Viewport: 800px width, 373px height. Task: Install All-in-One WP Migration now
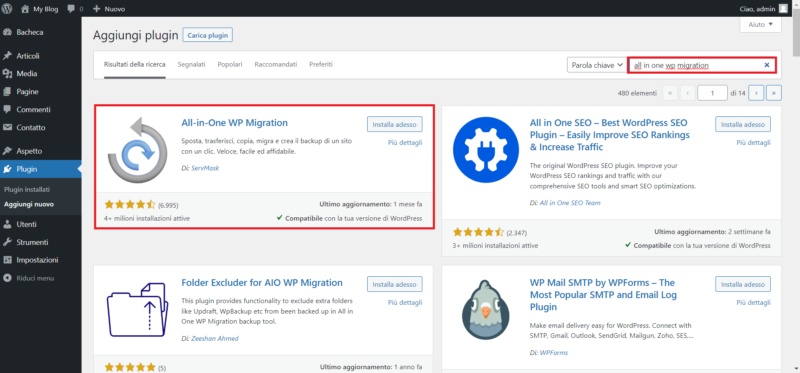[394, 125]
